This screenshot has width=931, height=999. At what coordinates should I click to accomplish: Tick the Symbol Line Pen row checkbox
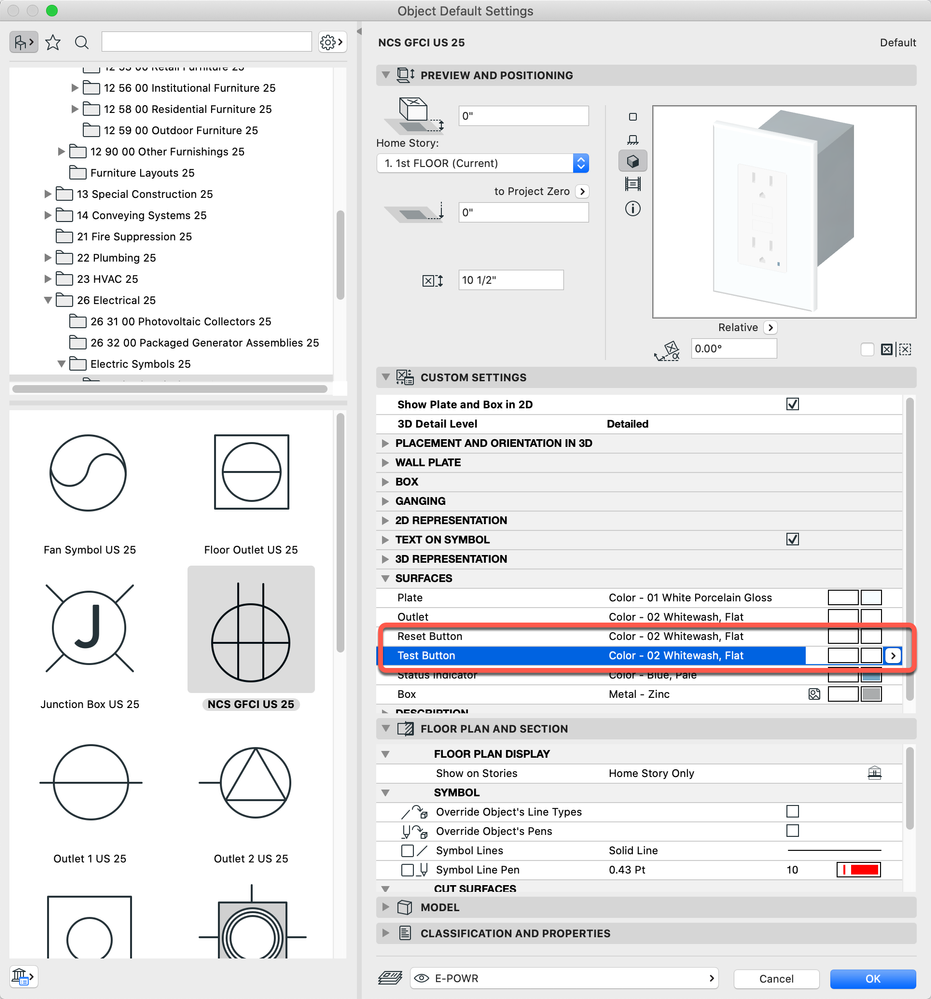coord(407,870)
